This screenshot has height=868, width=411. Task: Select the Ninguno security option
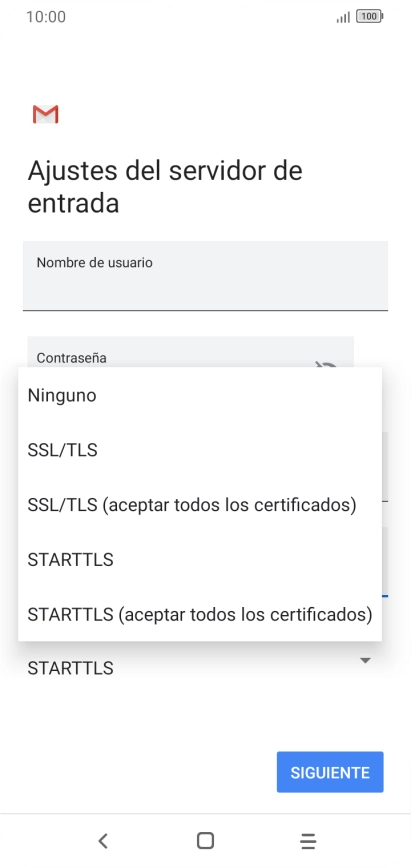[x=200, y=395]
